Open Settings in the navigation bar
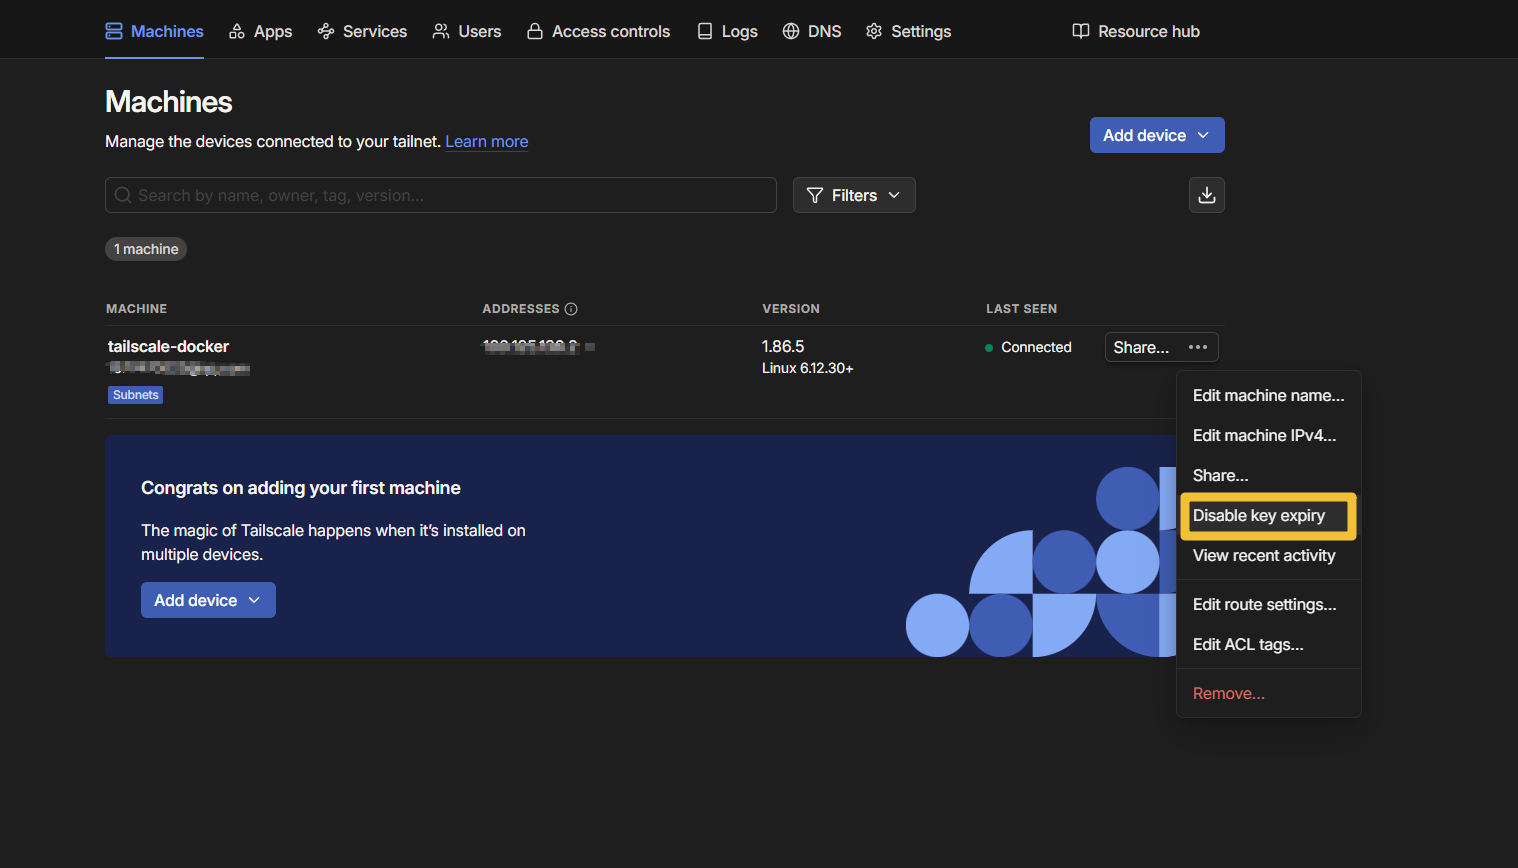 [908, 32]
